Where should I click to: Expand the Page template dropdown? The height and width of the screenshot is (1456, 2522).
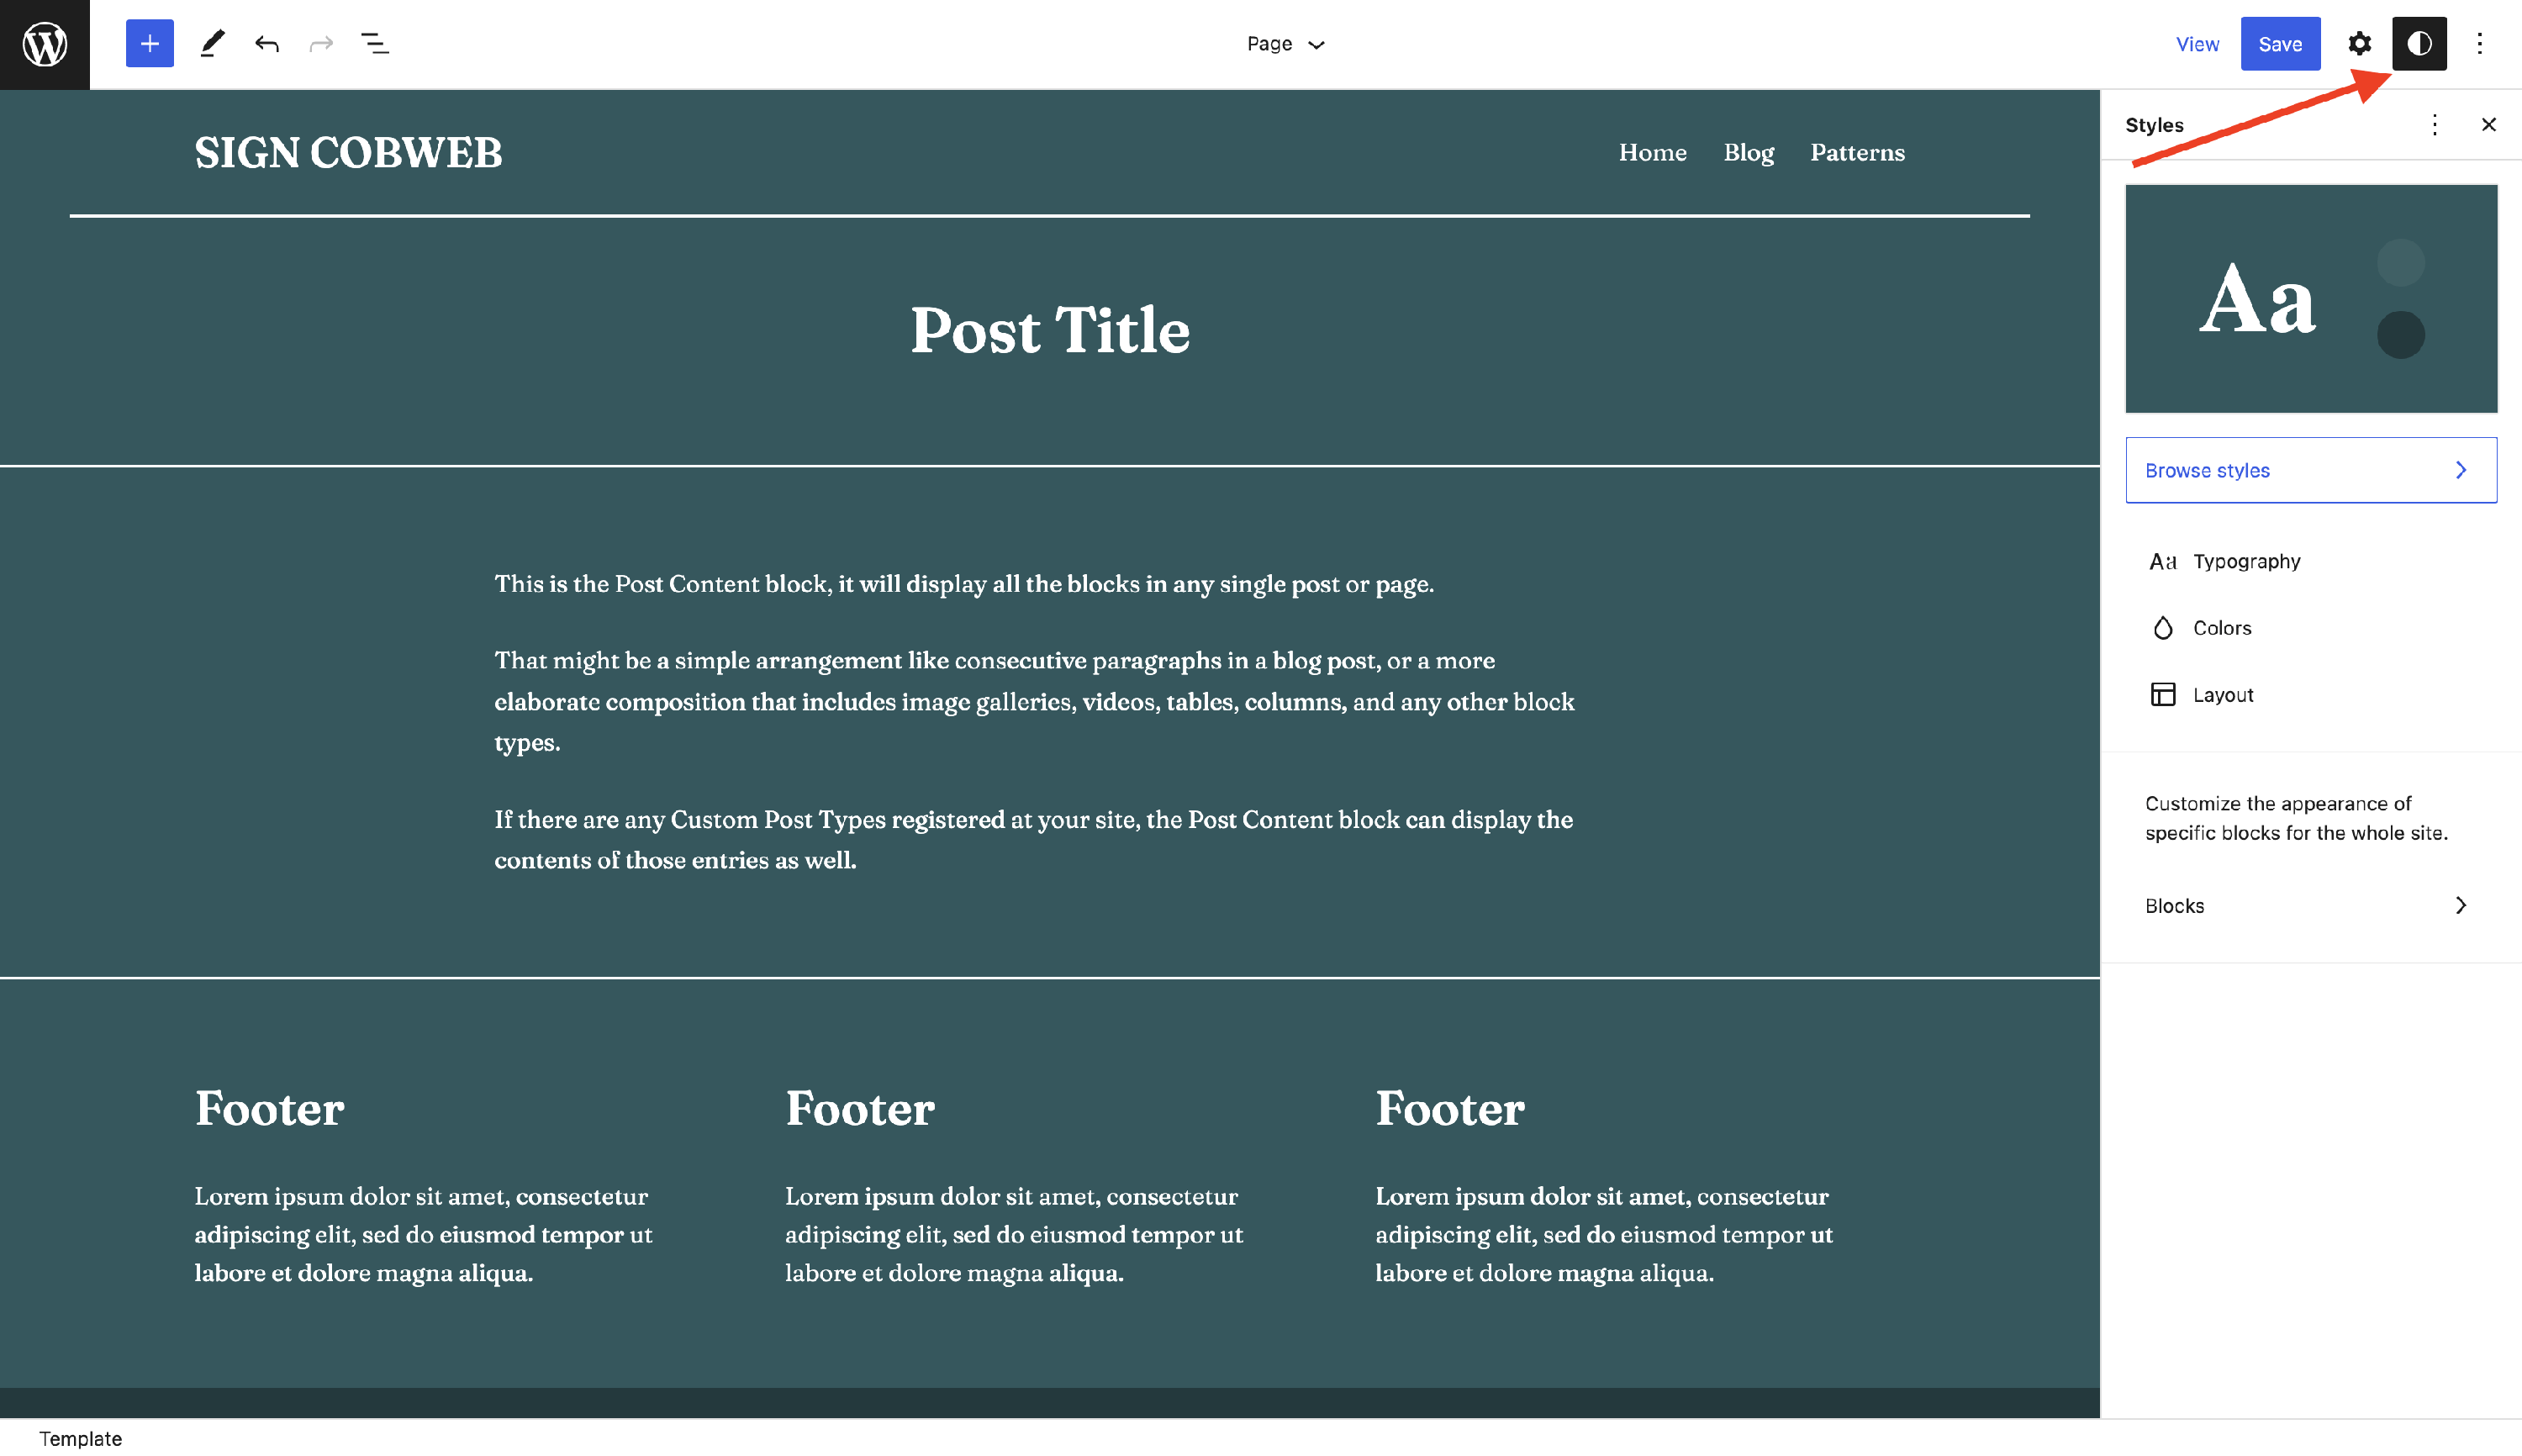[1285, 44]
